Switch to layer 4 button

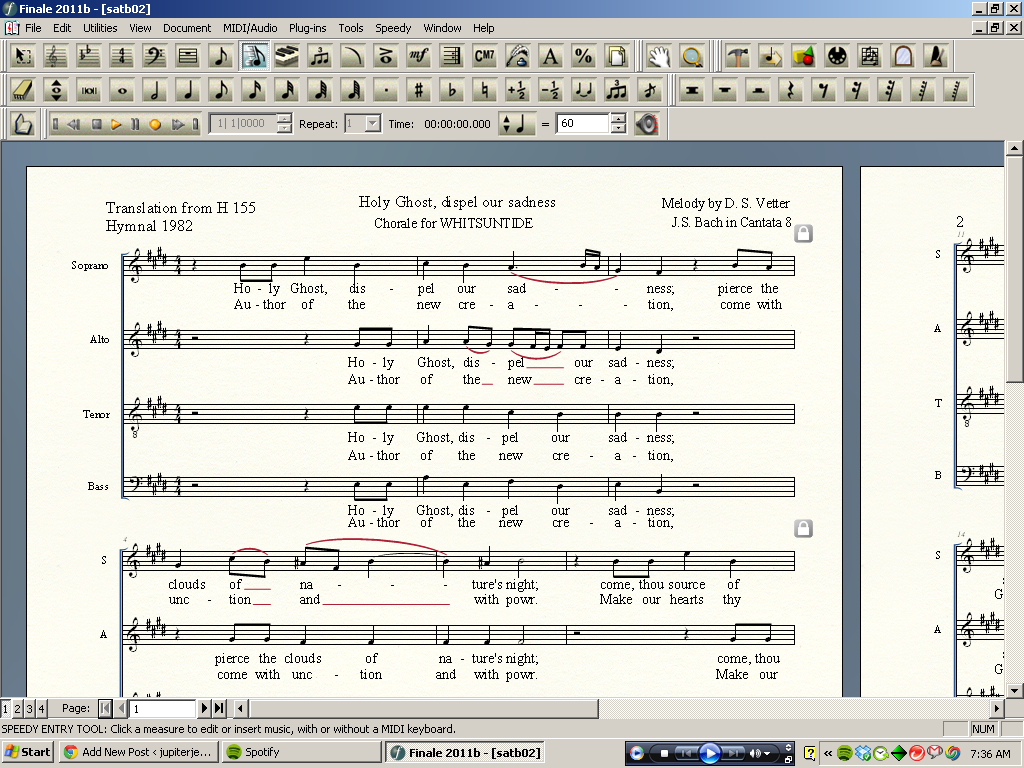[41, 708]
